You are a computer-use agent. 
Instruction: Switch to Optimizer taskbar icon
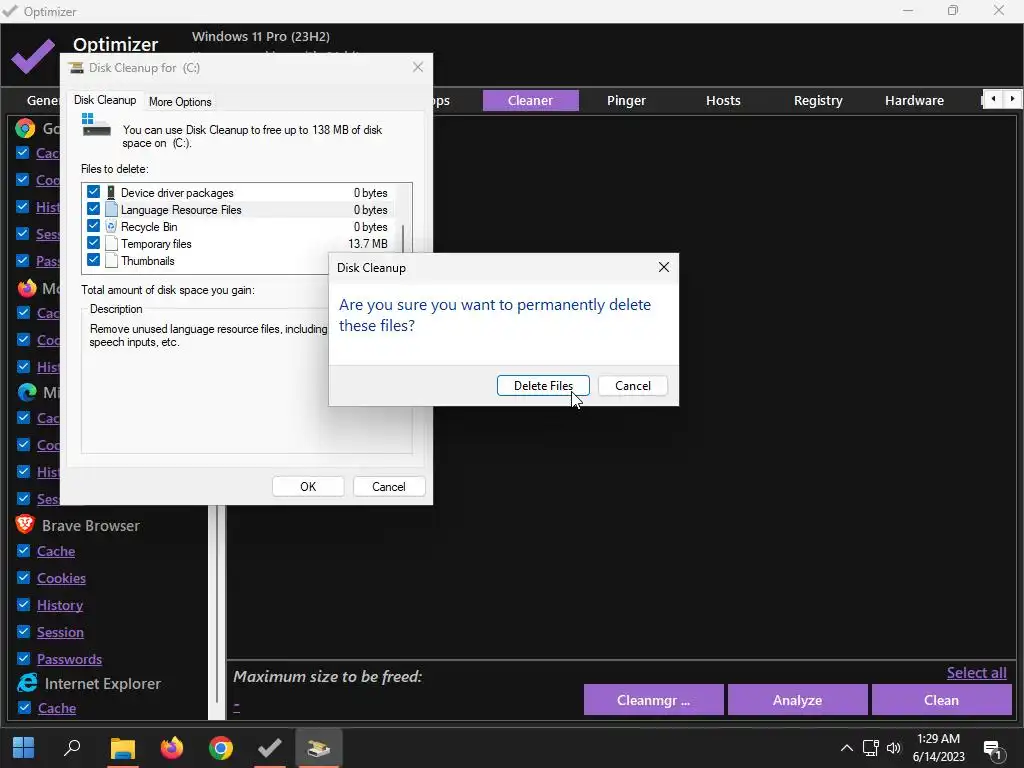(269, 748)
